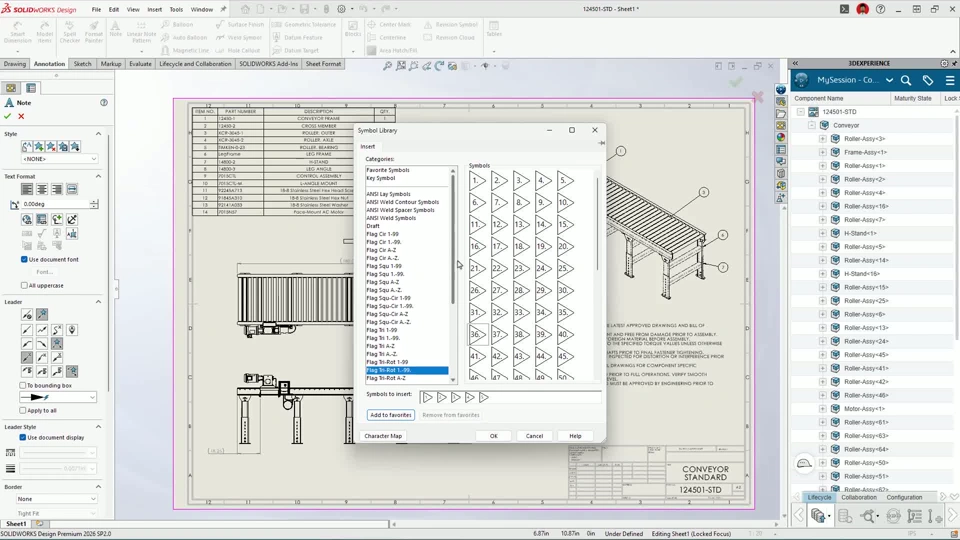Select Favorite Symbols category
The image size is (960, 540).
388,170
